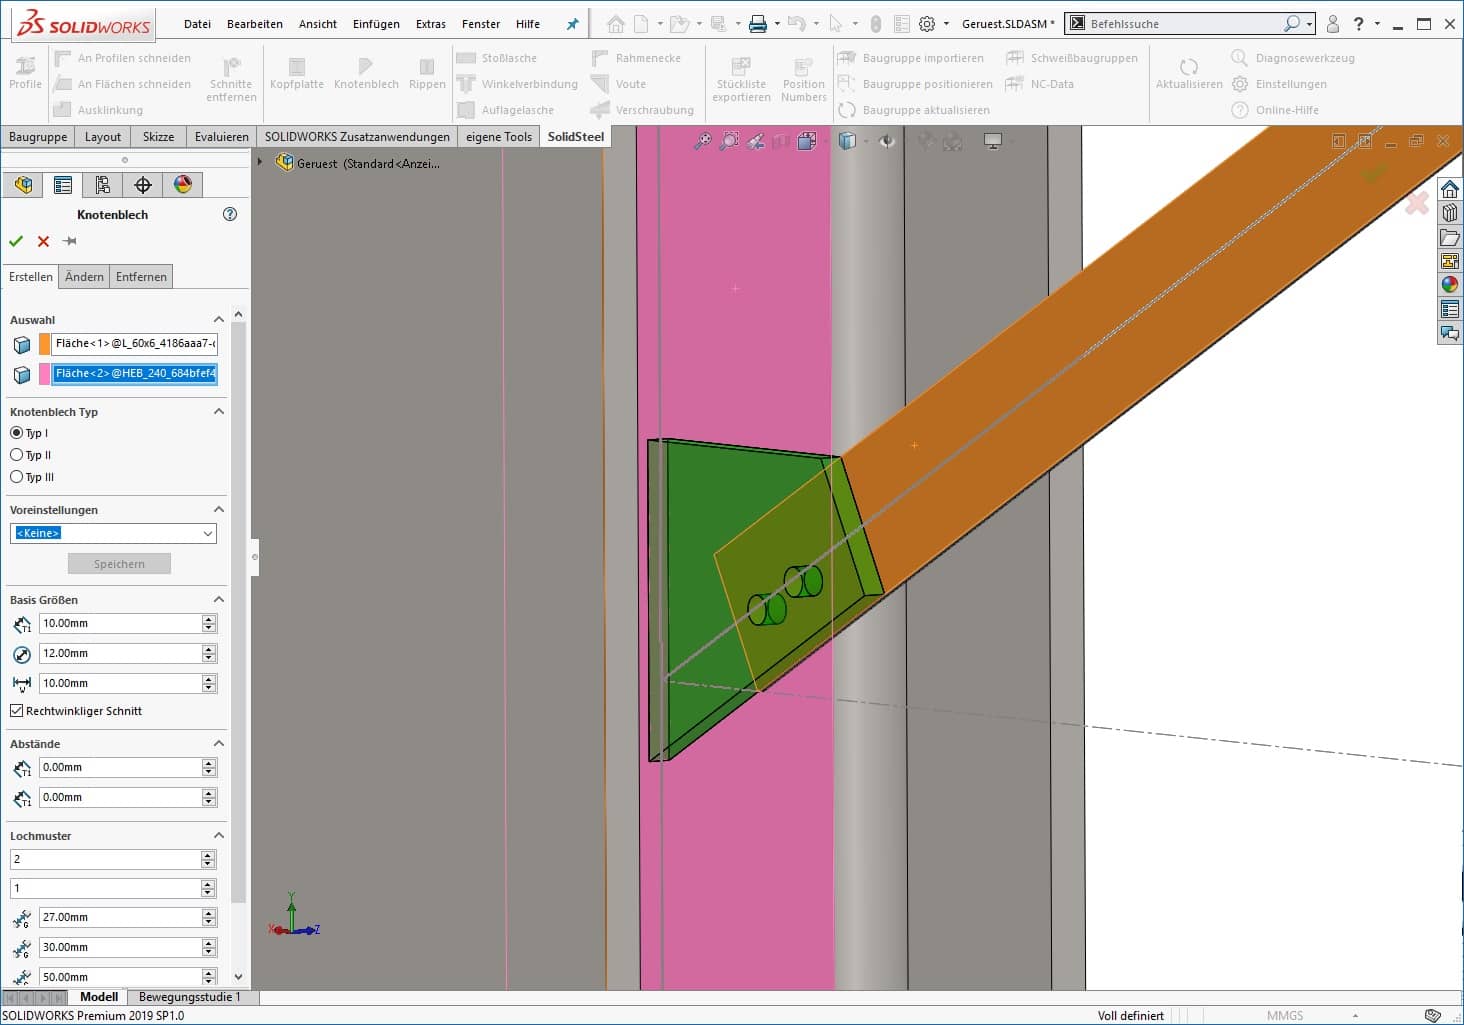Open Design Library task pane icon
Image resolution: width=1464 pixels, height=1025 pixels.
point(1450,213)
